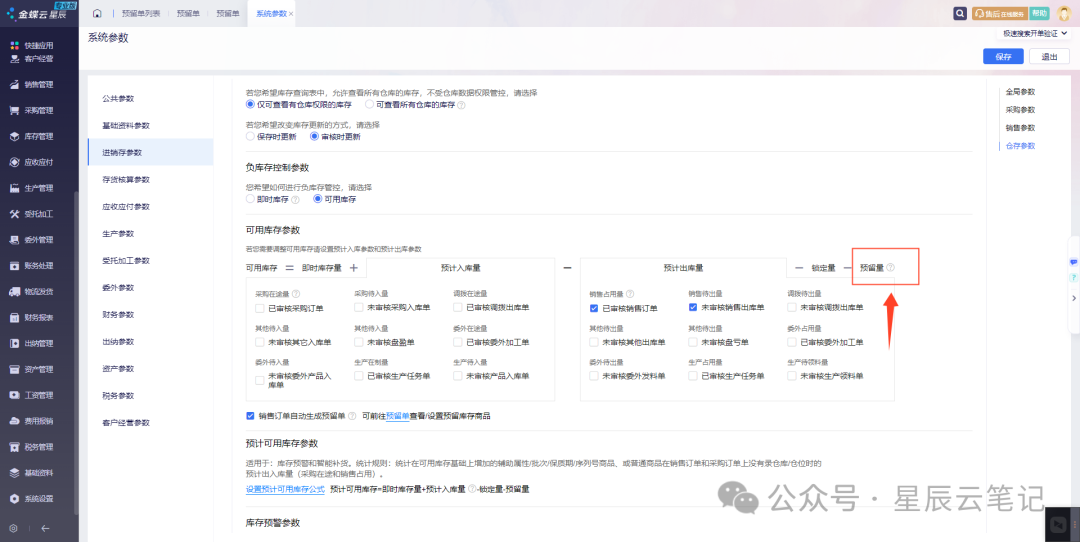Viewport: 1080px width, 542px height.
Task: Expand the right-edge side panel chevron
Action: click(1073, 297)
